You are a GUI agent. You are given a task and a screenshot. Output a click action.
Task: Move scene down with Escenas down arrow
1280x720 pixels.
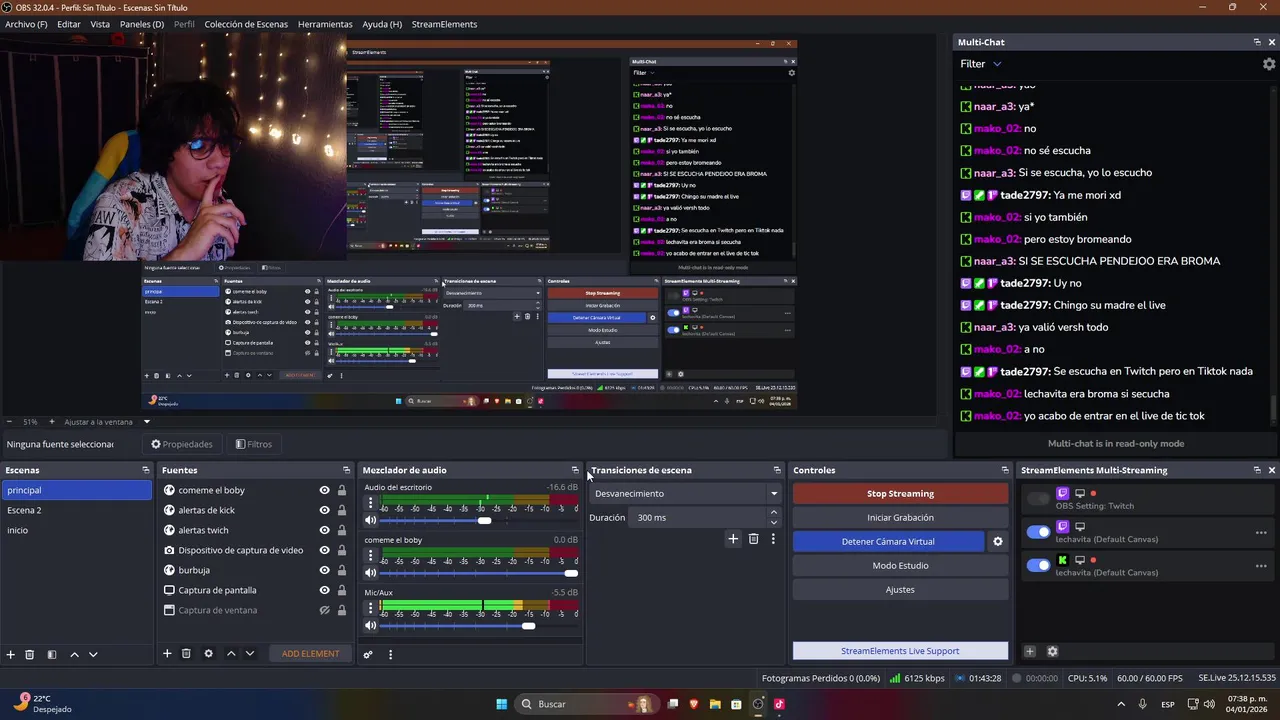pos(93,654)
